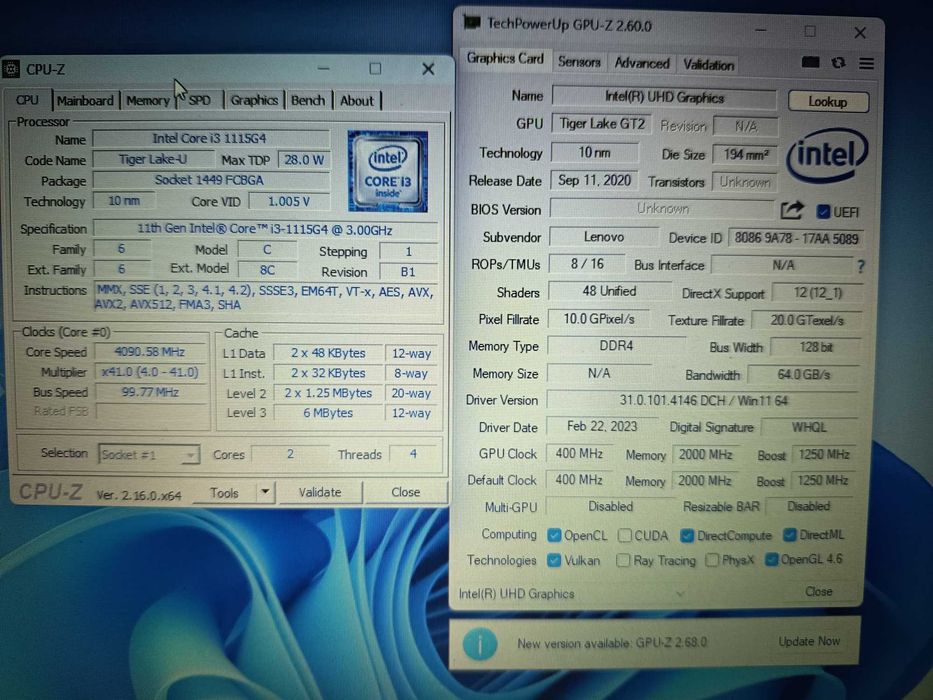Open the Socket #1 selection dropdown
The width and height of the screenshot is (933, 700).
pyautogui.click(x=149, y=455)
